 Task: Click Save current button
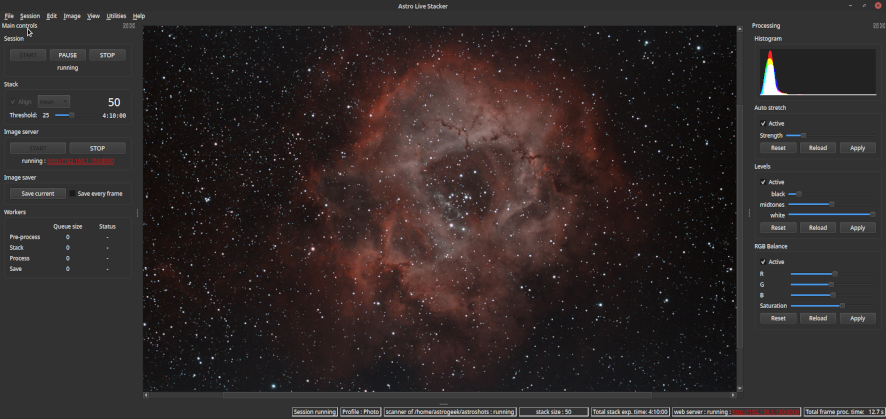[x=38, y=194]
